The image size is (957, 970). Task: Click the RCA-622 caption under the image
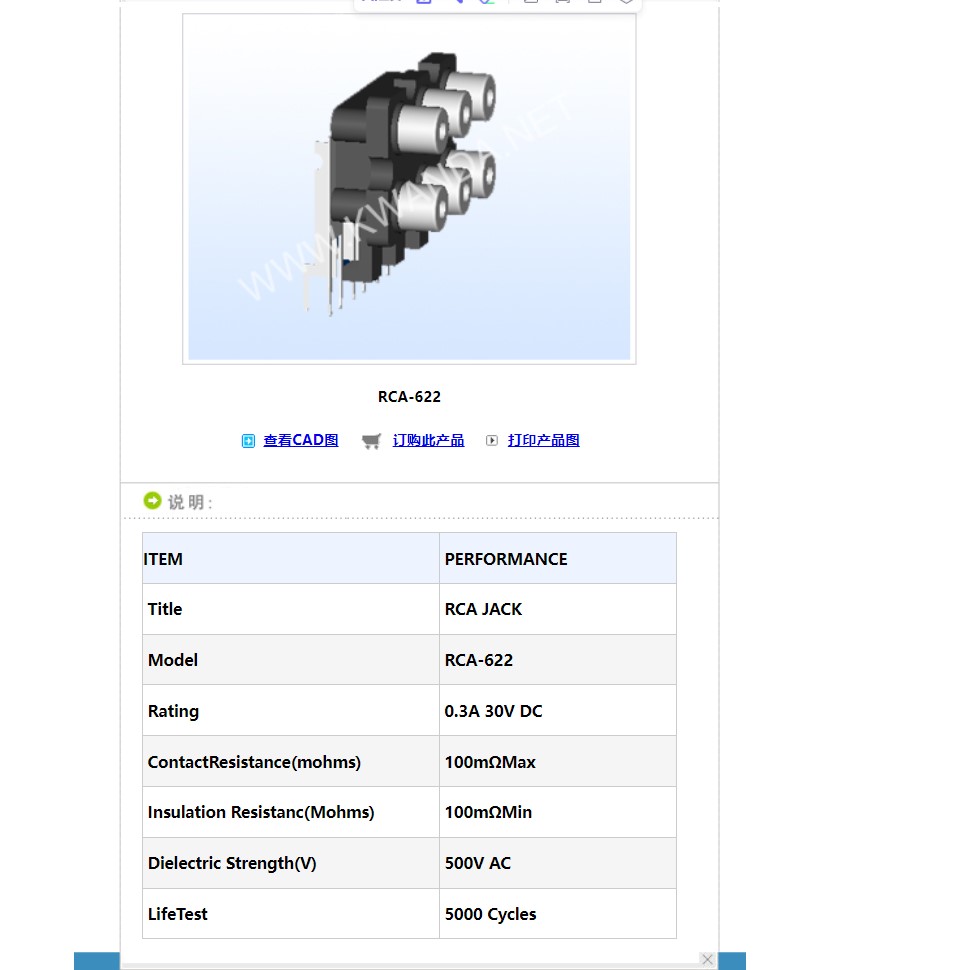coord(410,397)
